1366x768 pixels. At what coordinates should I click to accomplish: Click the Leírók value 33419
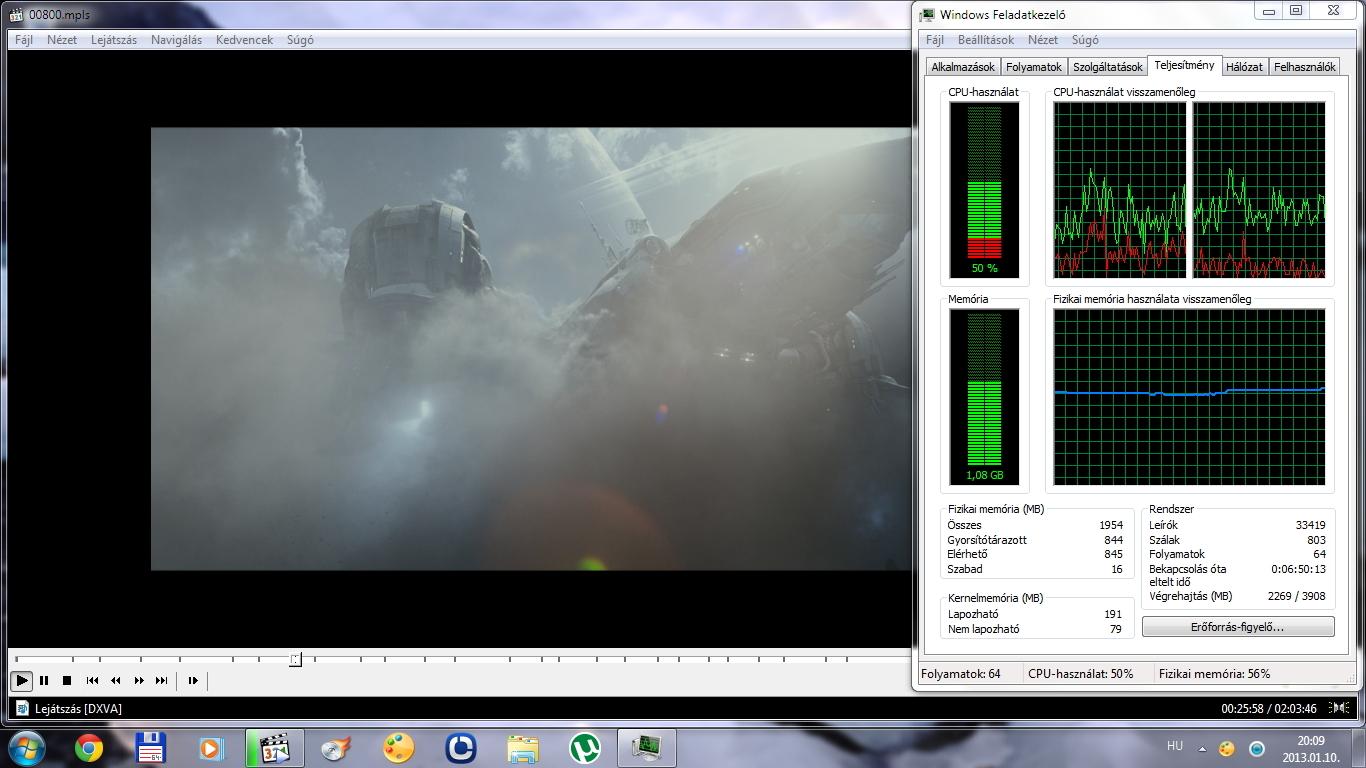point(1310,525)
